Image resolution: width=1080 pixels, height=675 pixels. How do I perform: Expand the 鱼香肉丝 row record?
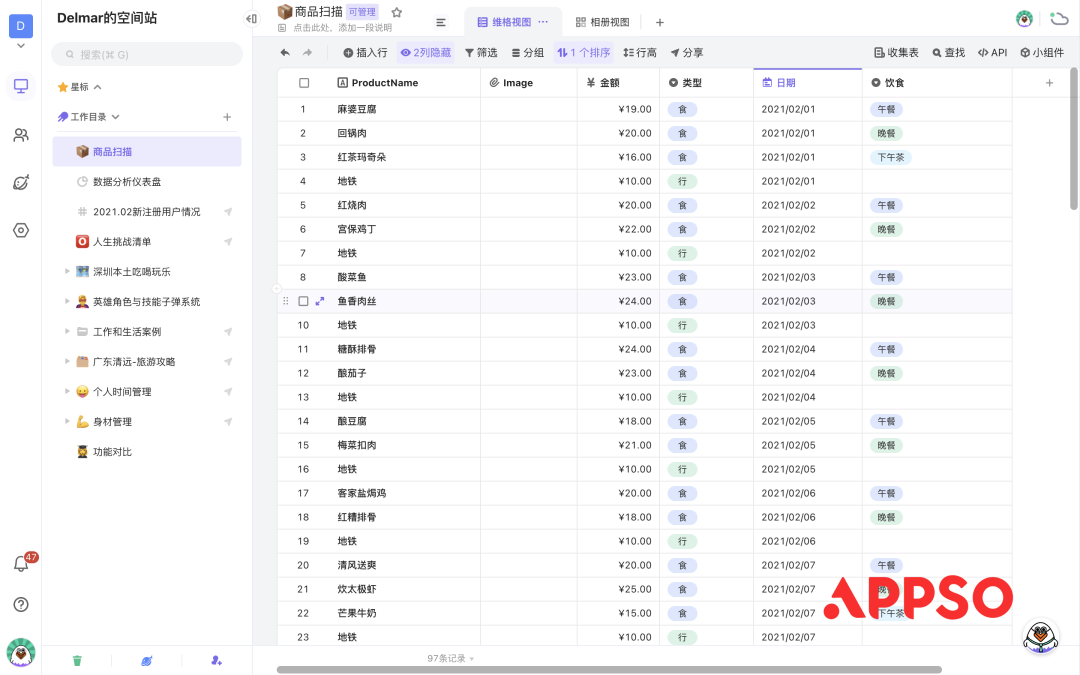[x=320, y=301]
